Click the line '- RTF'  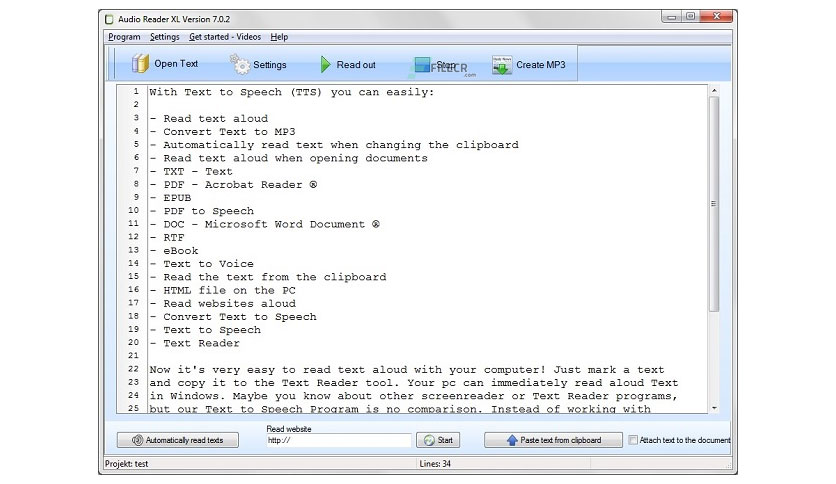[167, 237]
